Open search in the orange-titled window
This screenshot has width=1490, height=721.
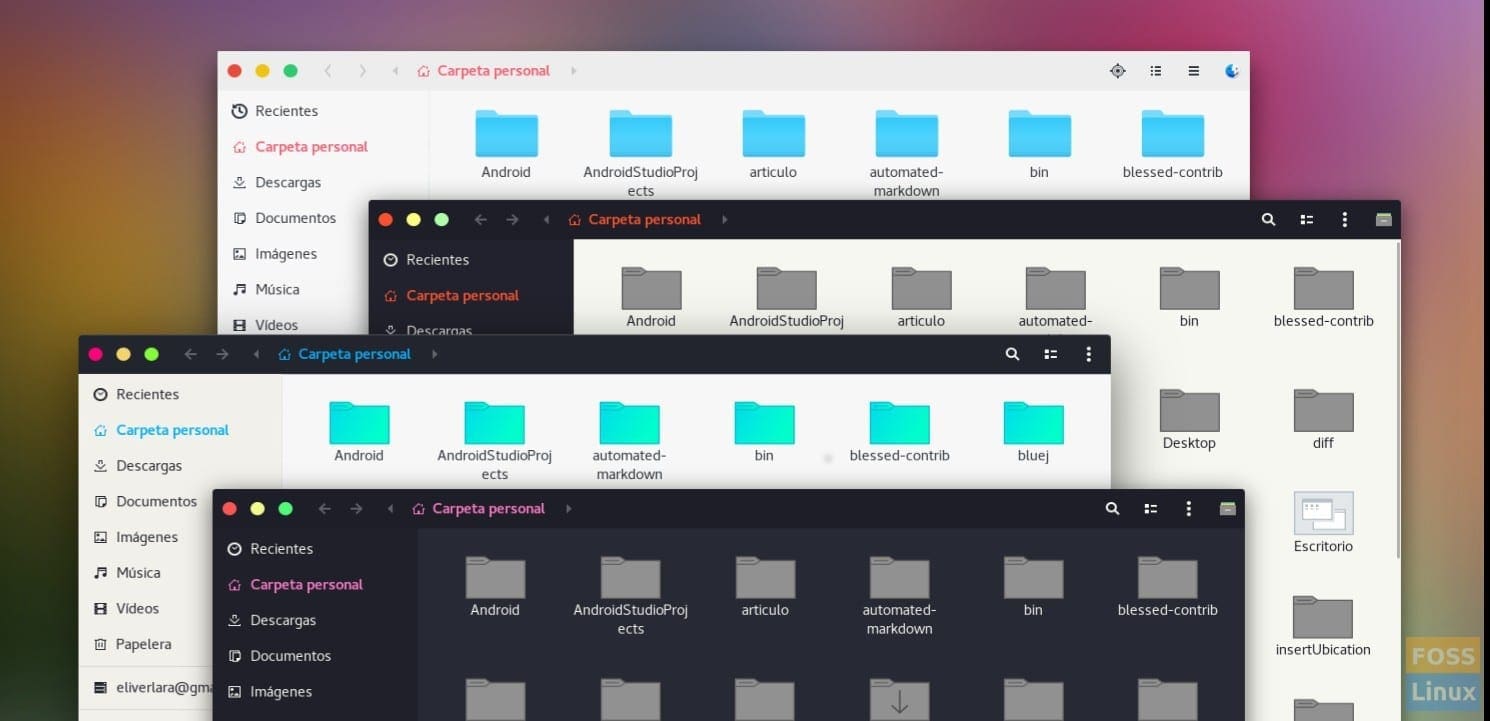[x=1268, y=219]
